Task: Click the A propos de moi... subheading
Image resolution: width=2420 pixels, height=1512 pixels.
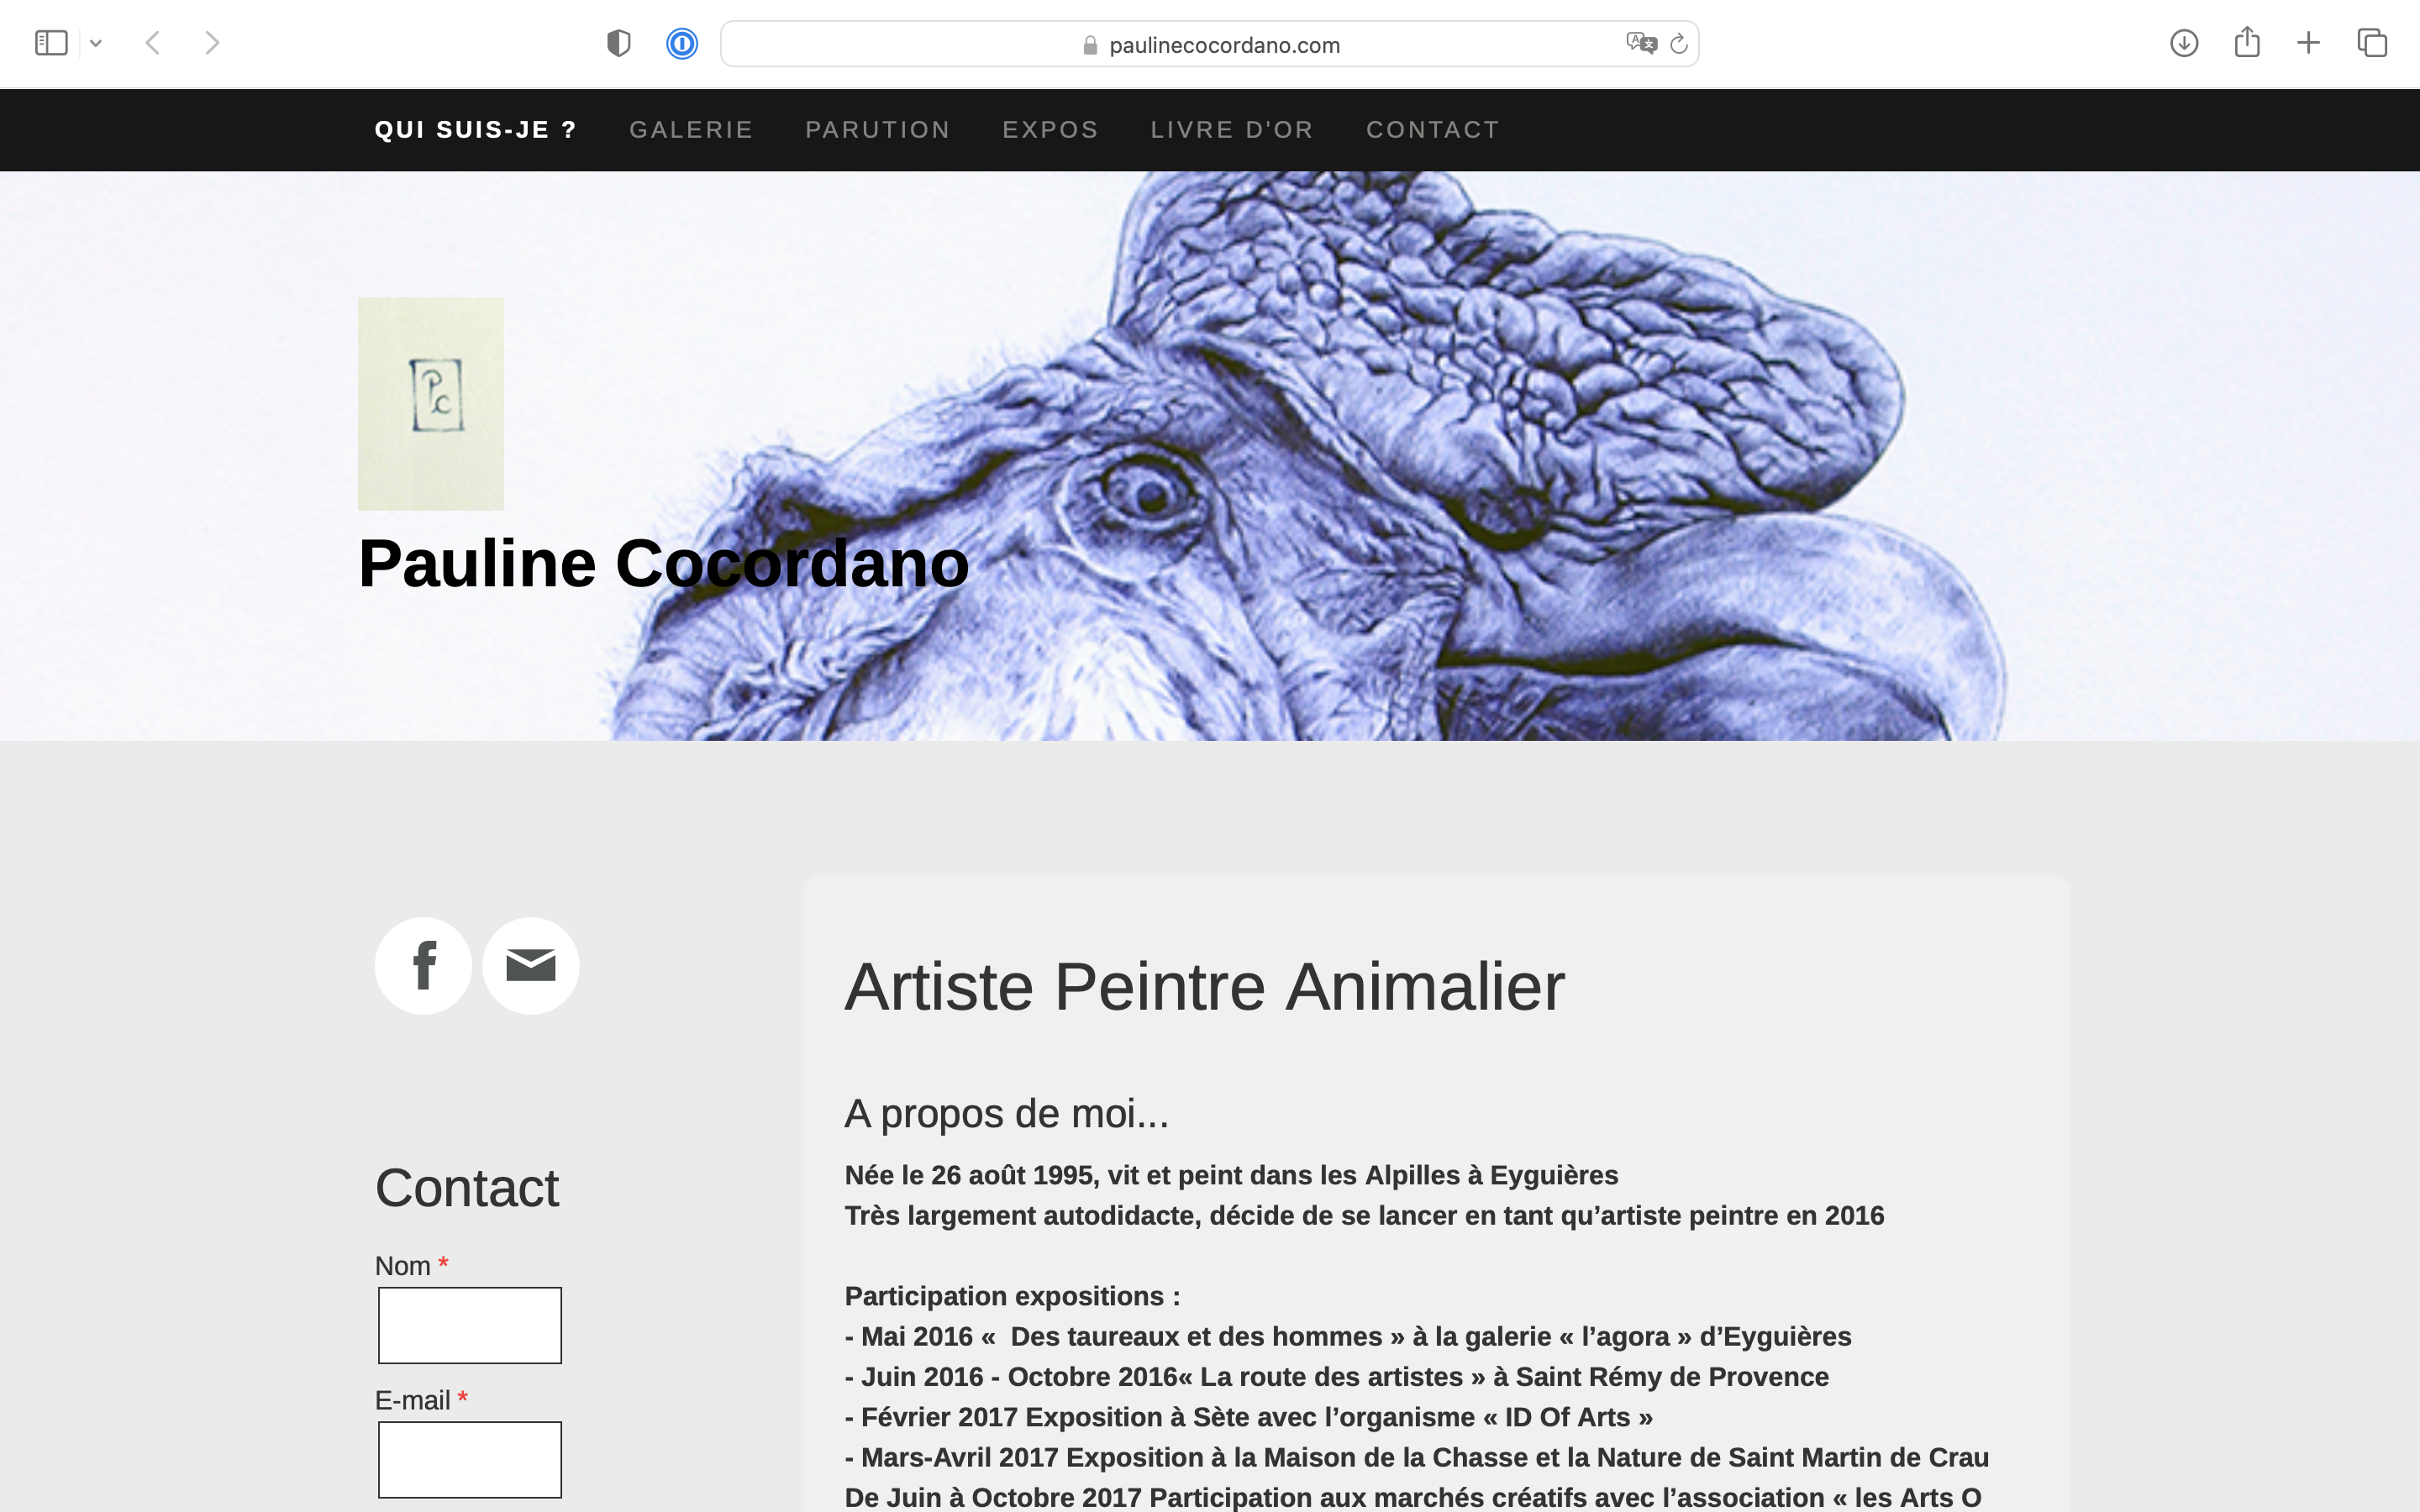Action: [1007, 1113]
